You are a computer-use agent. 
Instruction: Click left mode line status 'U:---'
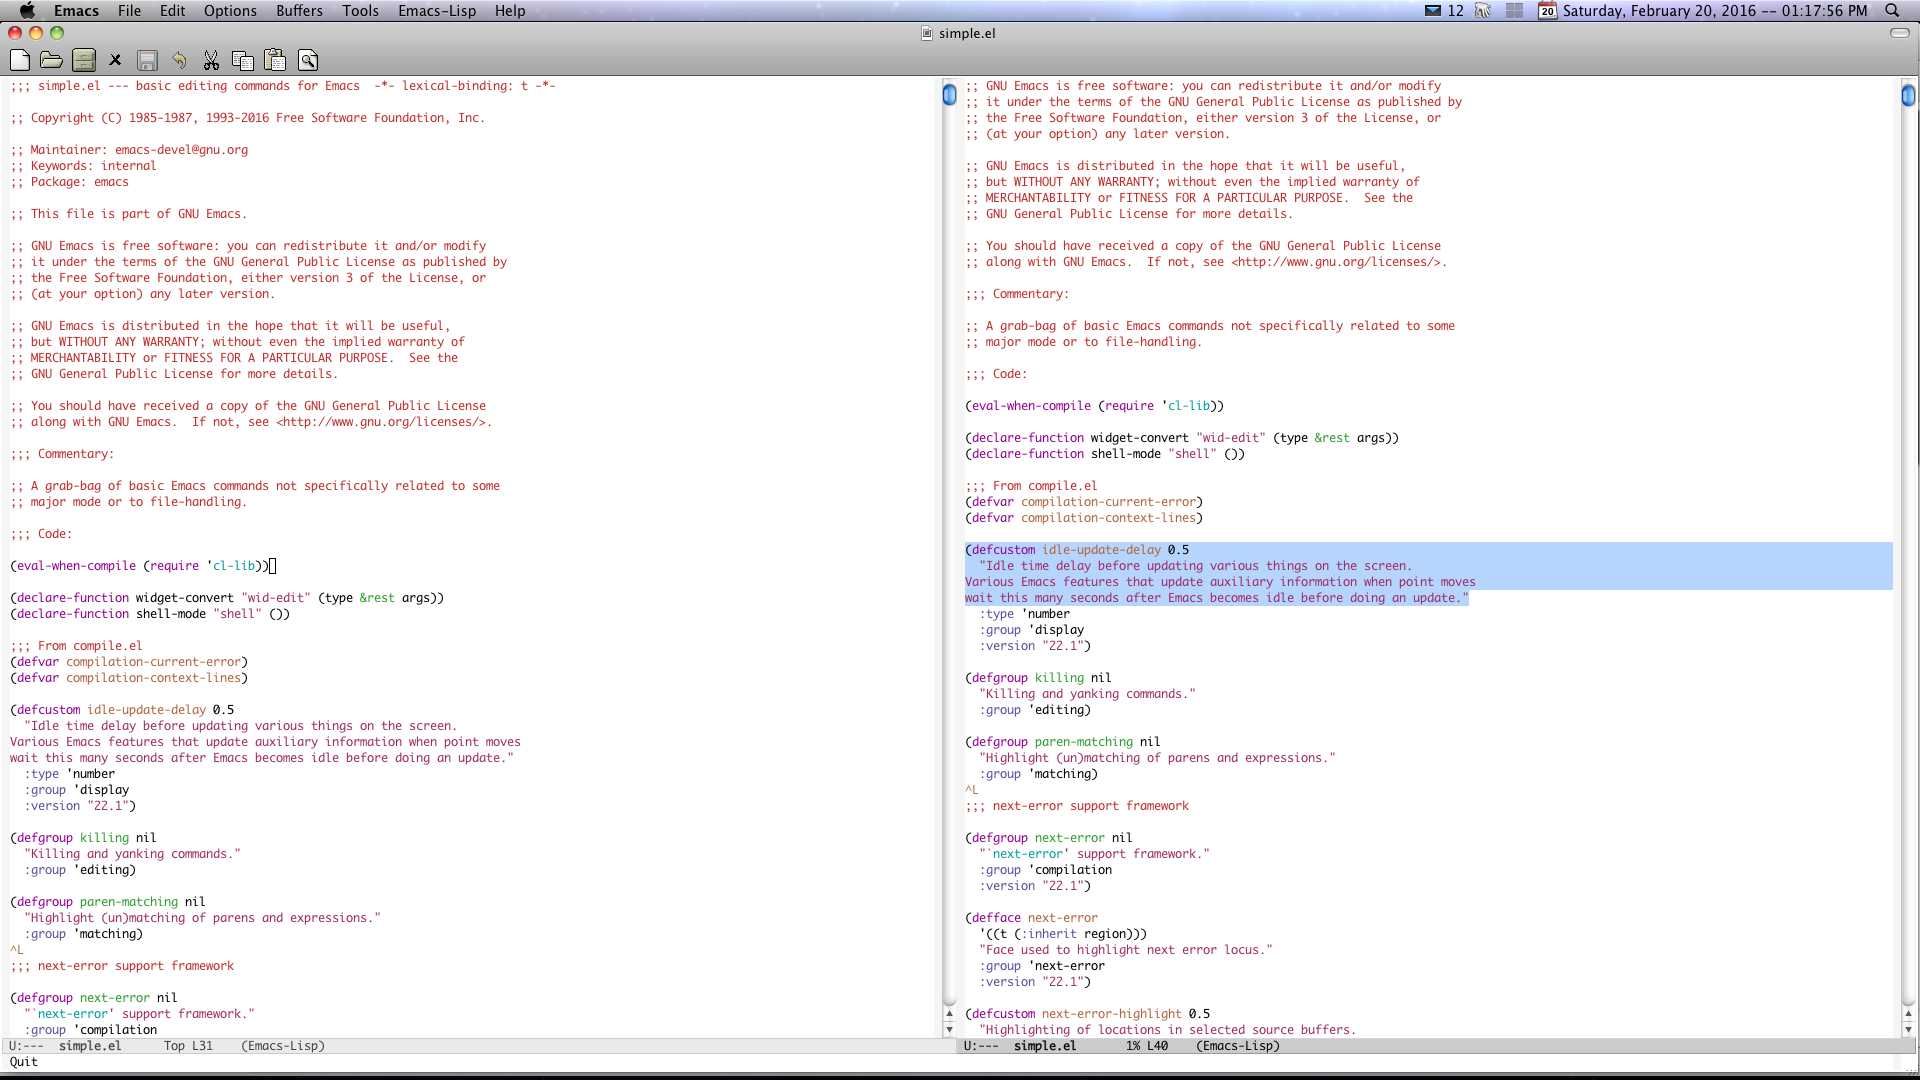click(27, 1046)
